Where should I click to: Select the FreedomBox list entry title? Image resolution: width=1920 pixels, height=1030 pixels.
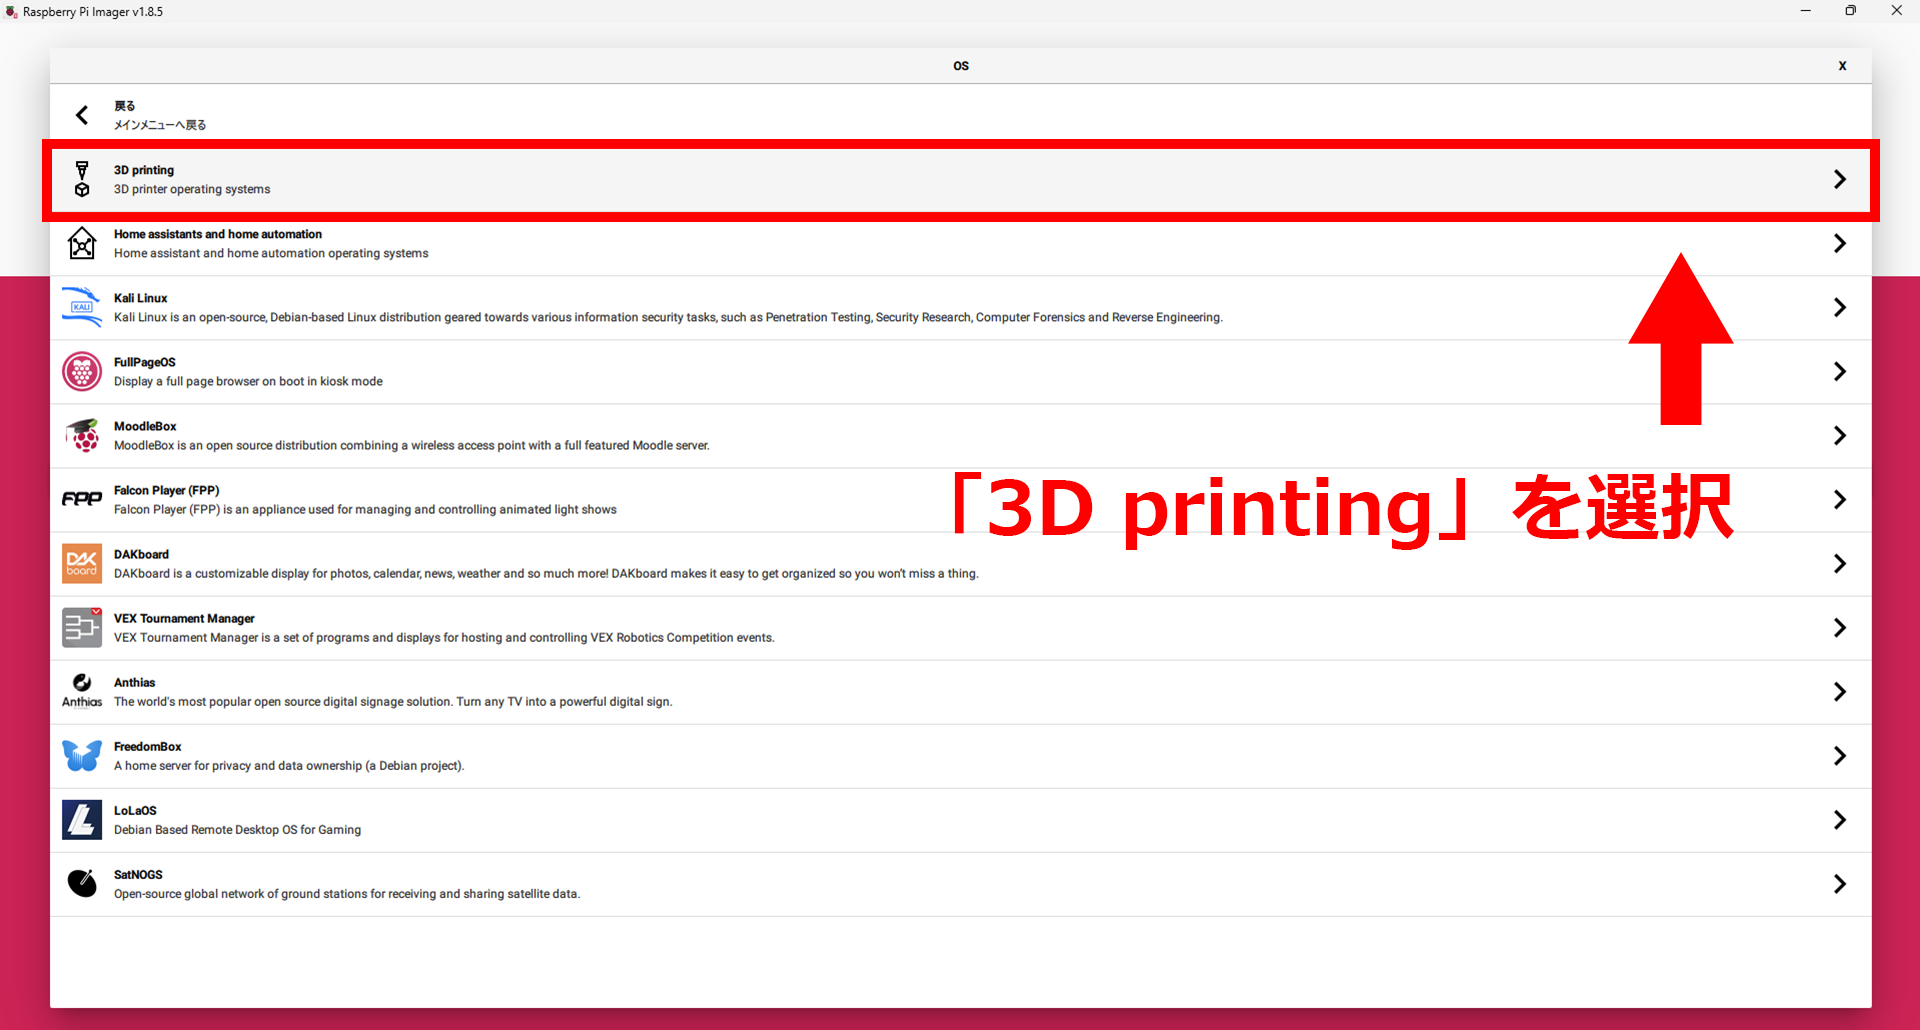(148, 747)
